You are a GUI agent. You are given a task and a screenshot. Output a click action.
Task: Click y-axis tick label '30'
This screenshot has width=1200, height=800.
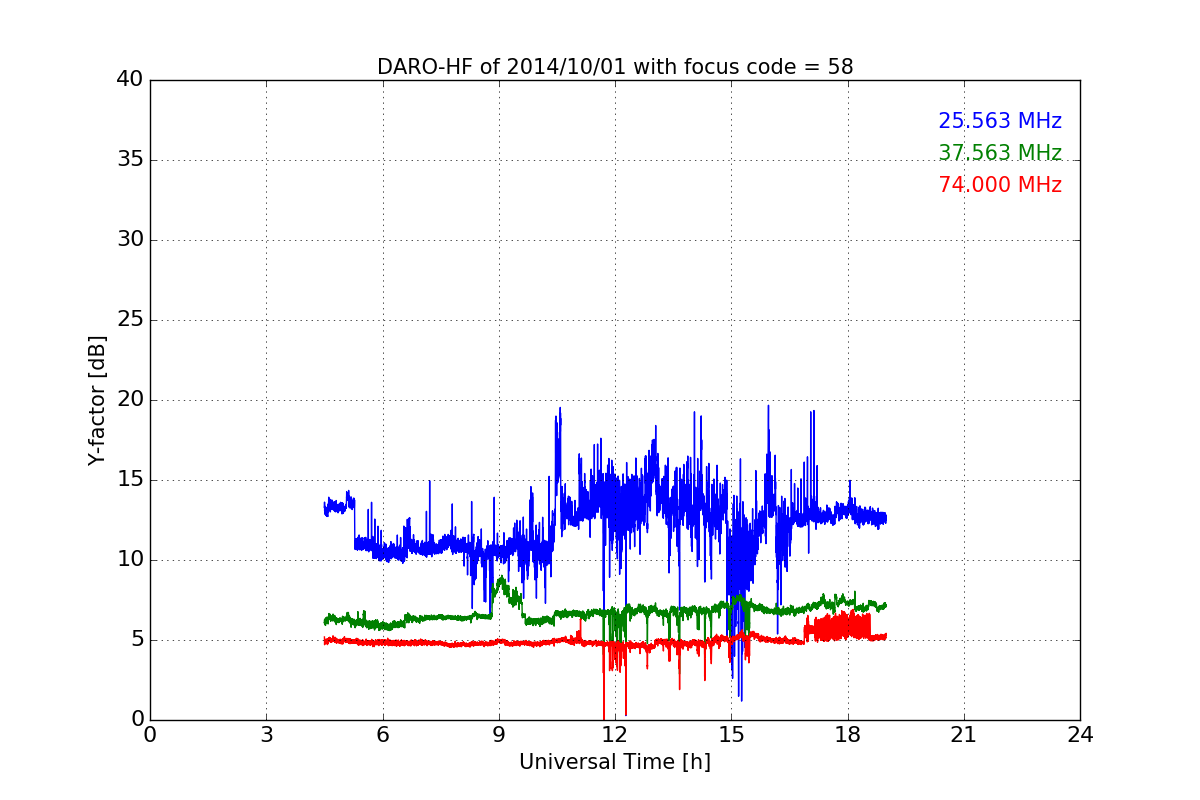click(x=130, y=240)
